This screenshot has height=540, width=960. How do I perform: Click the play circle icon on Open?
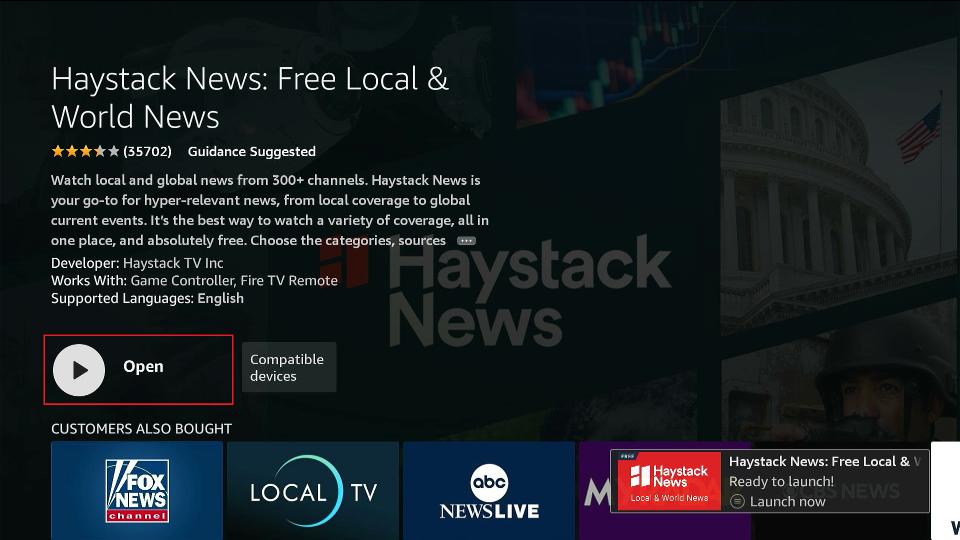(x=79, y=370)
